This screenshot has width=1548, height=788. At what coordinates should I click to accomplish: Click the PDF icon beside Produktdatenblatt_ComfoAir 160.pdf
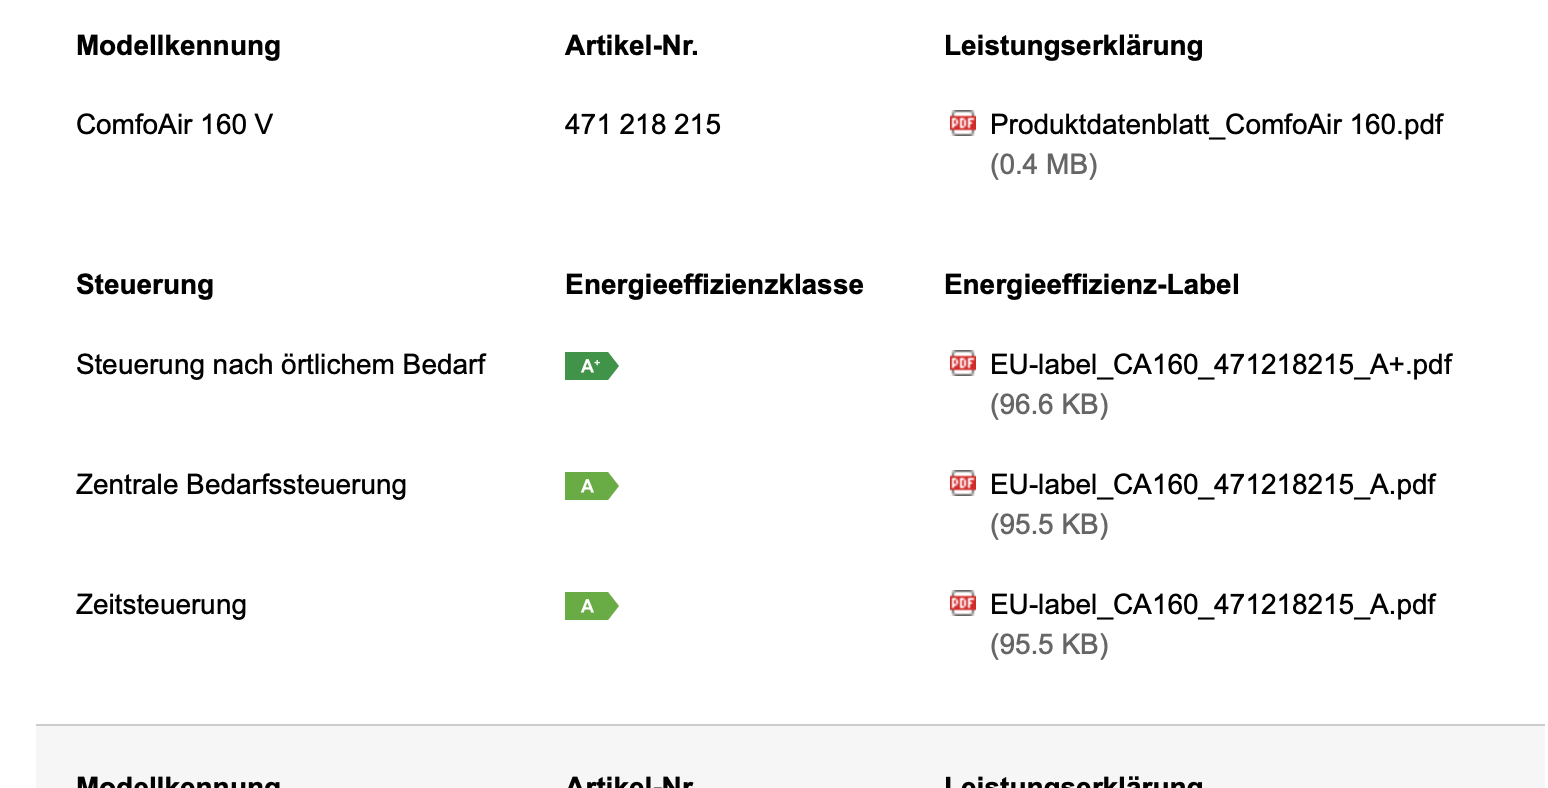[x=962, y=123]
